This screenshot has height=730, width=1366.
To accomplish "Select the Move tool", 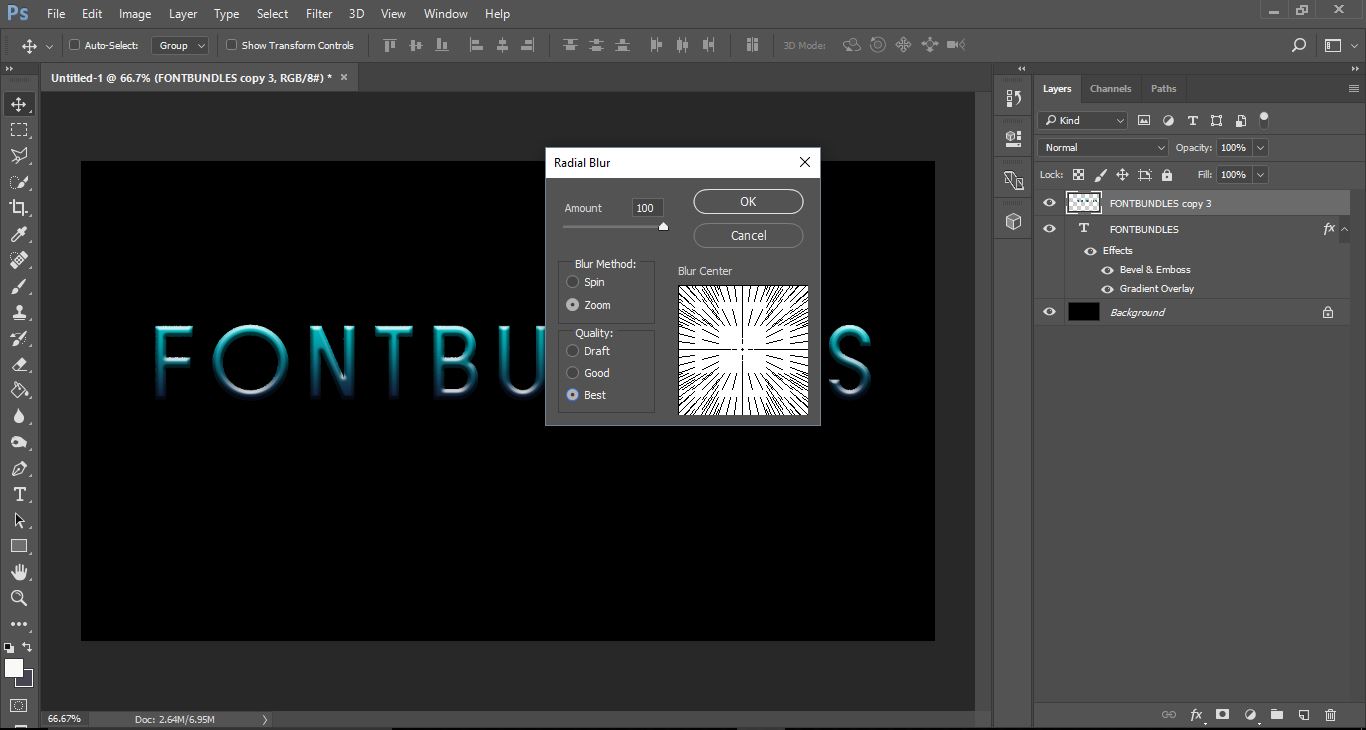I will [19, 104].
